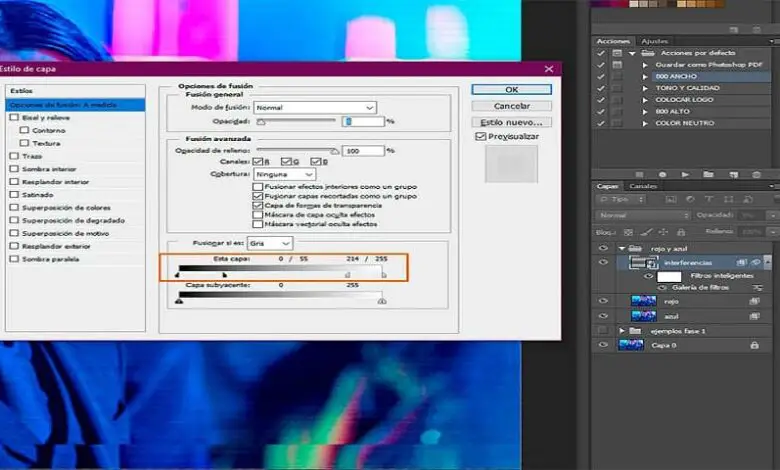This screenshot has width=780, height=470.
Task: Hide the interferencias layer with its eye icon
Action: point(603,262)
